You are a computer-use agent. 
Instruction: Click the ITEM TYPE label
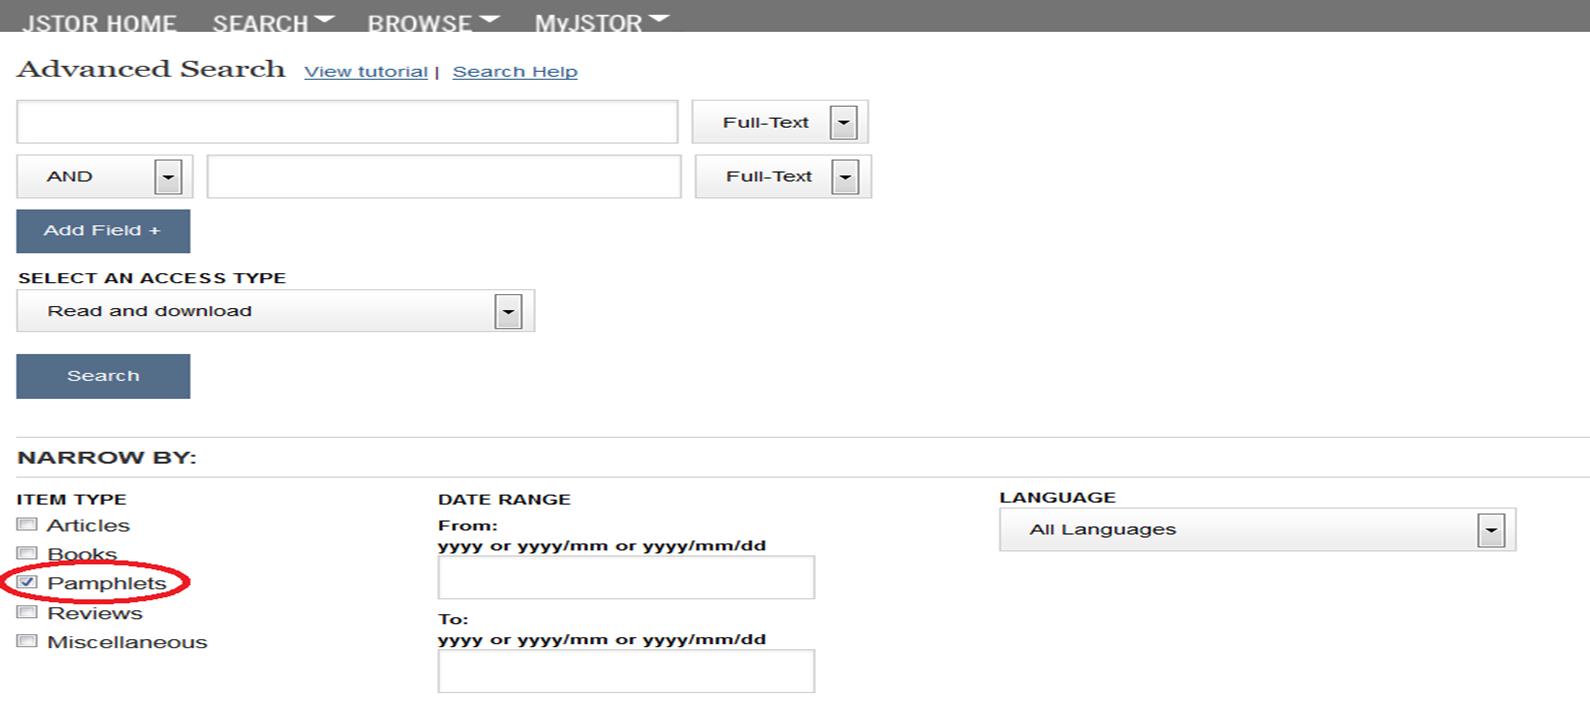[x=72, y=499]
